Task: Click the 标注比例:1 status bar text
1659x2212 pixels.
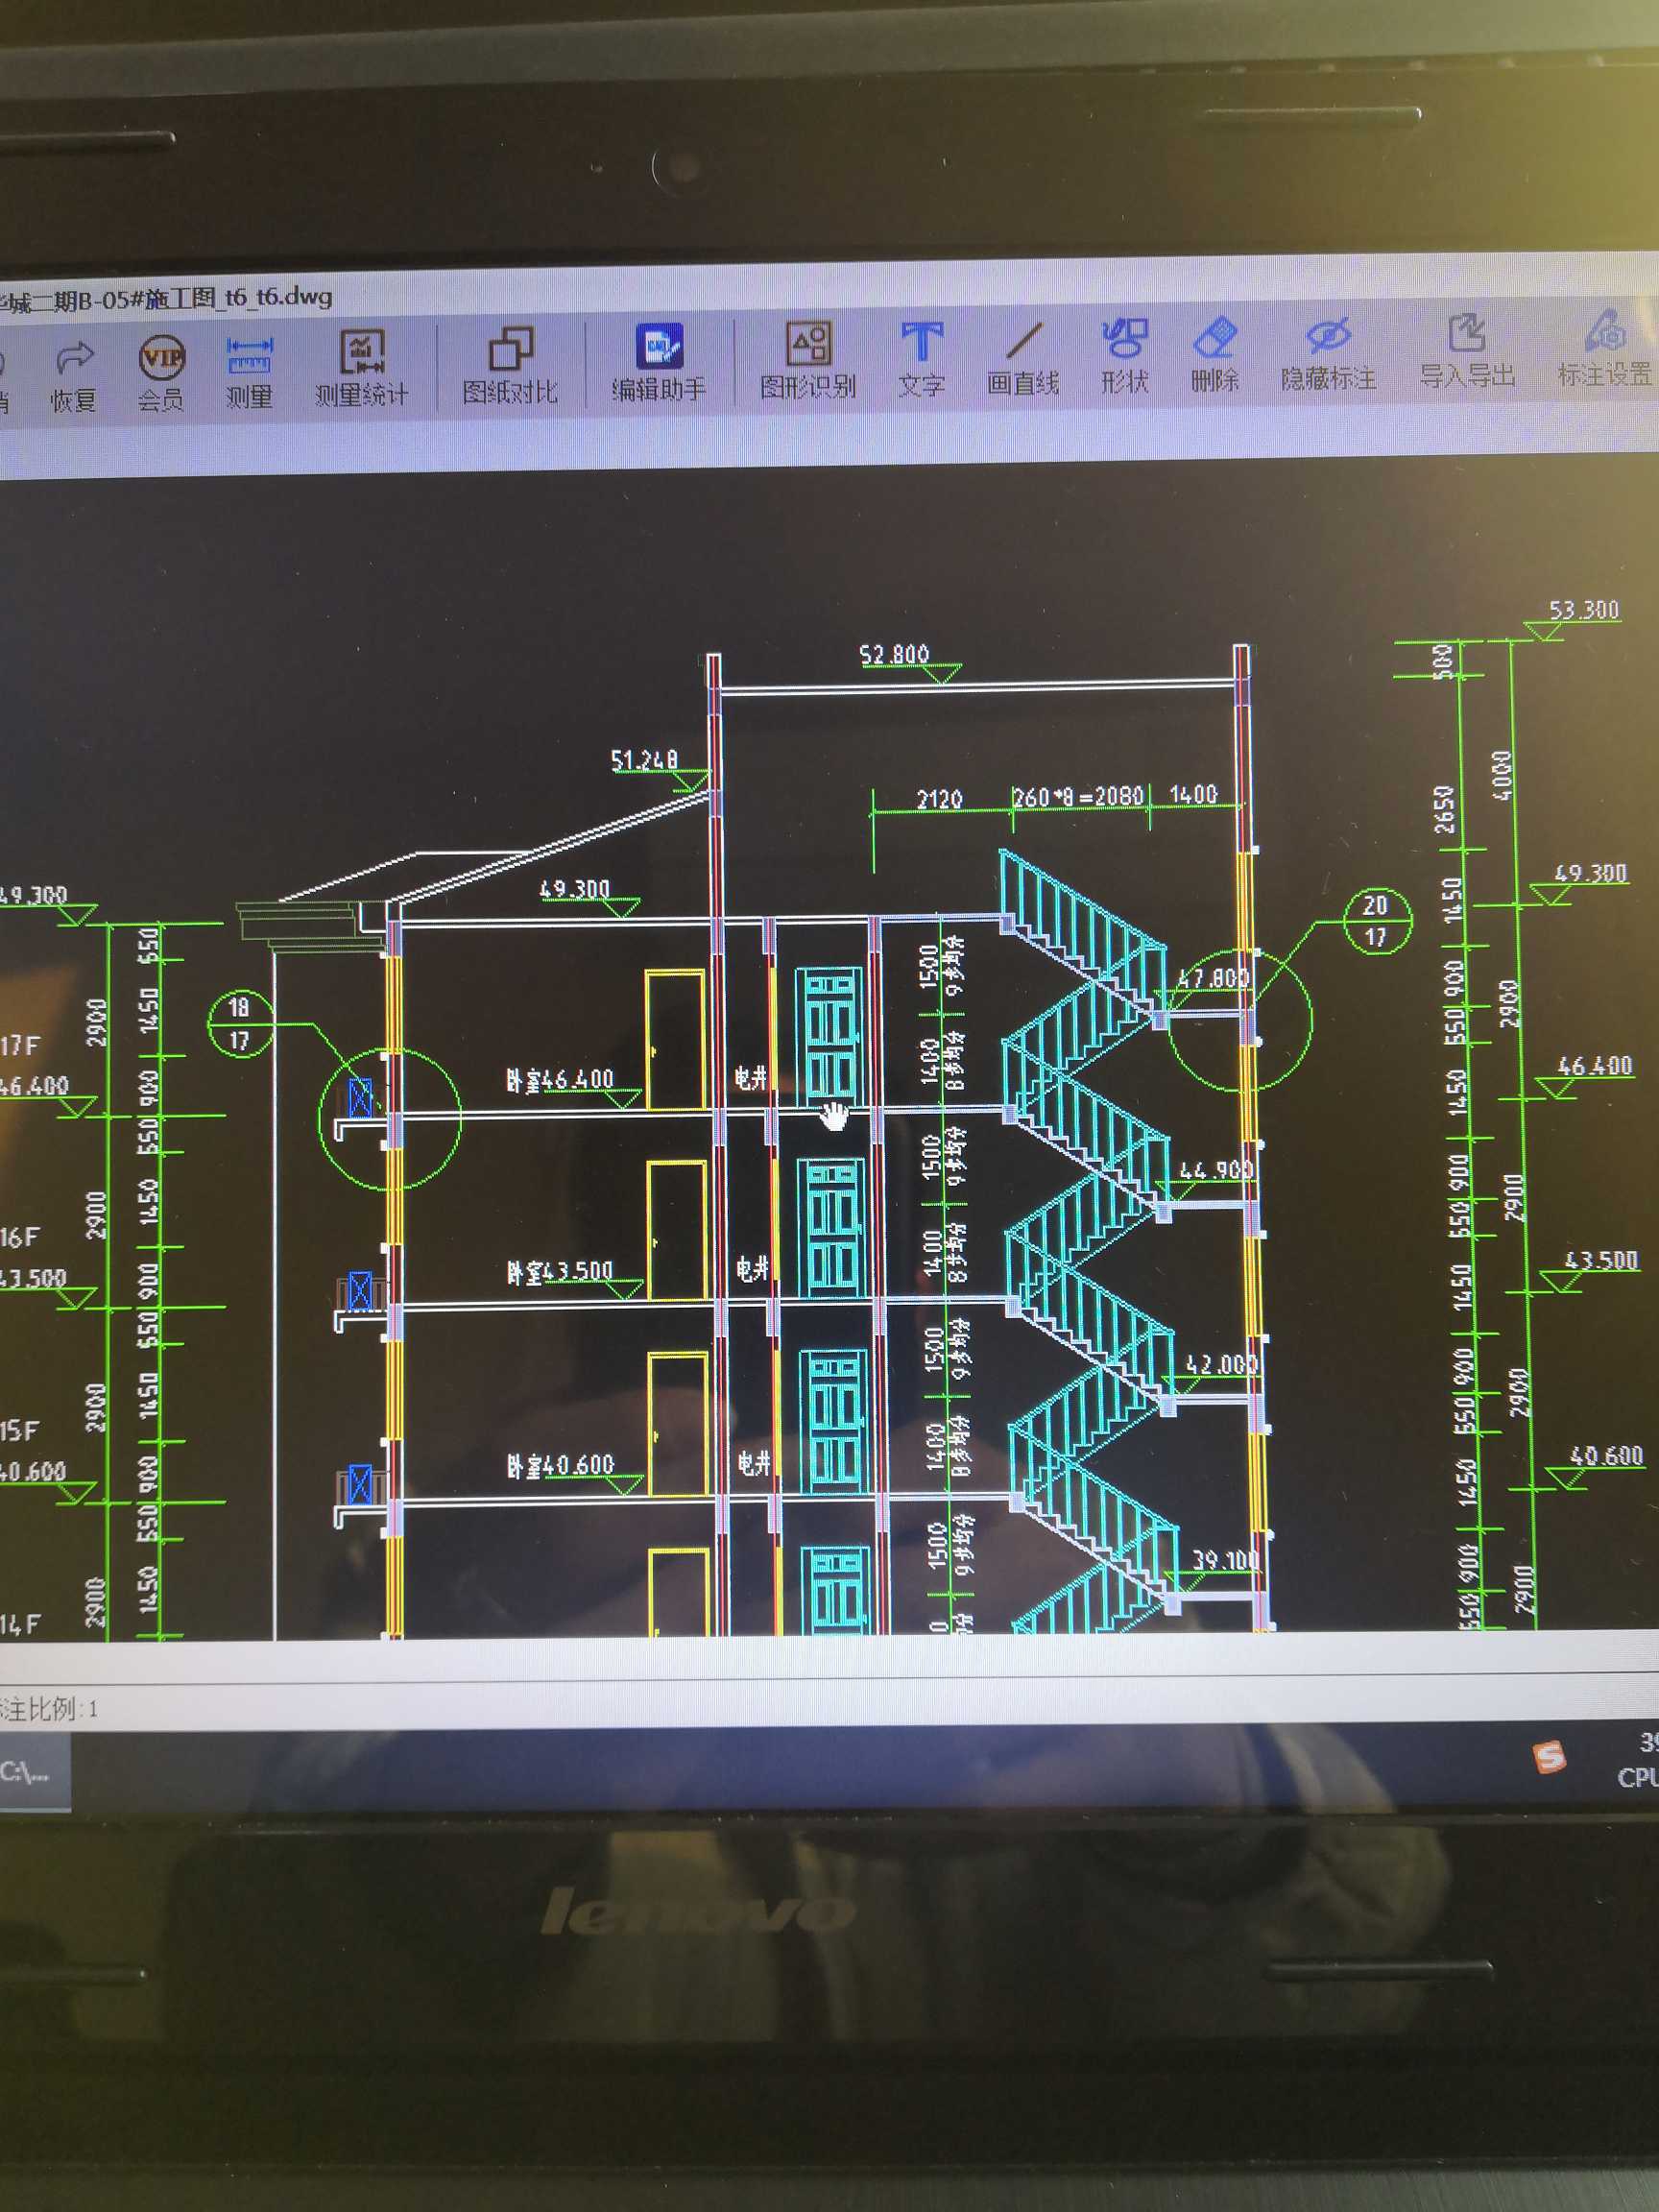Action: [x=49, y=1708]
